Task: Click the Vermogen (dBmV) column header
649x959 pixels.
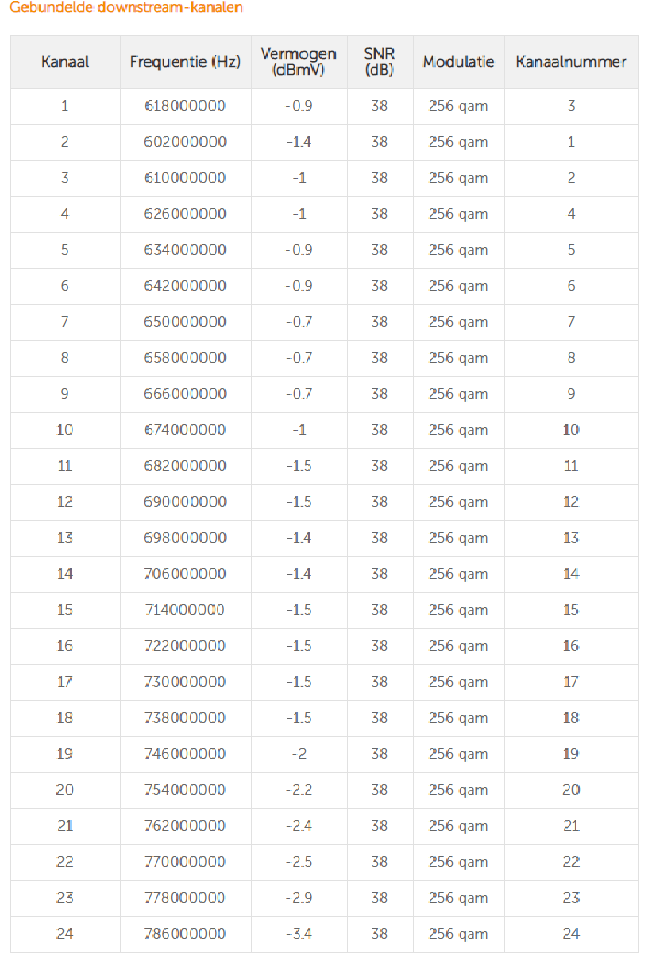Action: pos(298,62)
